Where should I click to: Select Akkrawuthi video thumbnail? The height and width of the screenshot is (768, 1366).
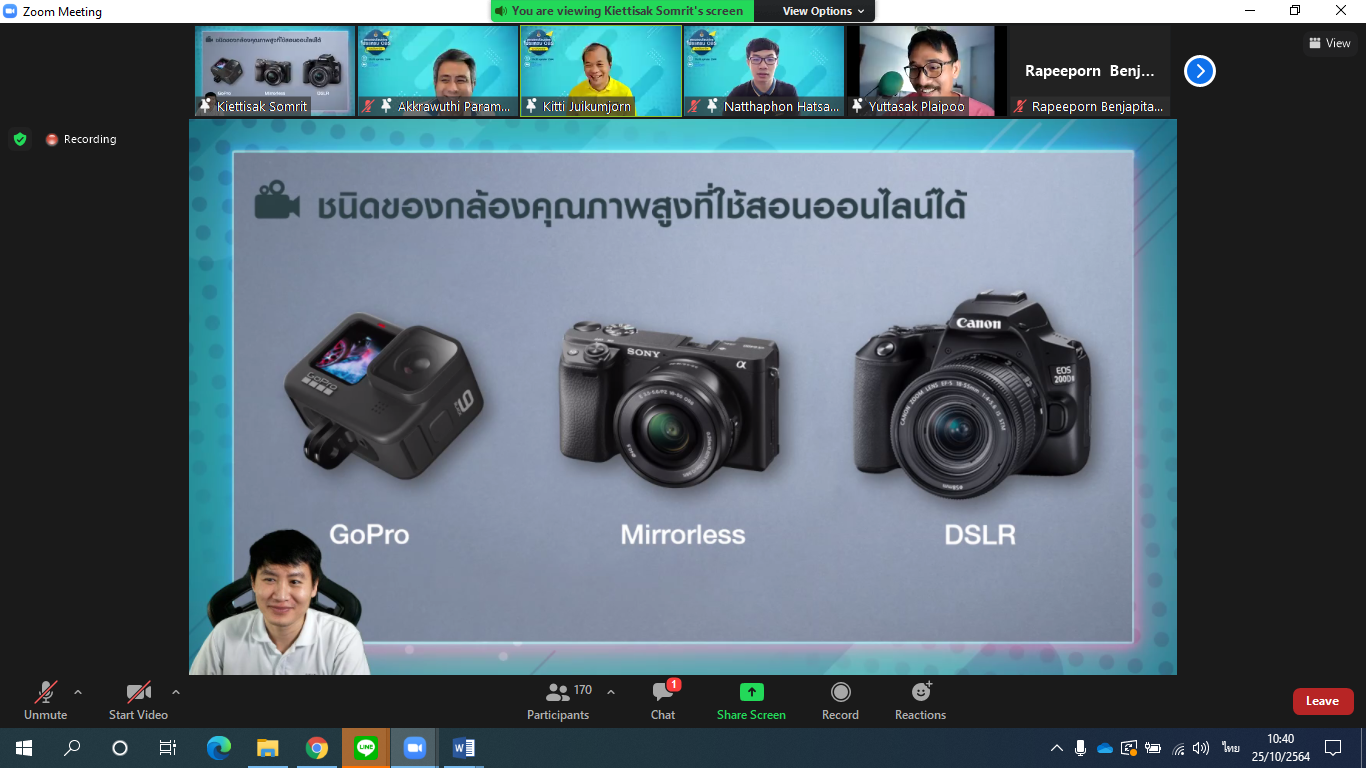point(438,71)
